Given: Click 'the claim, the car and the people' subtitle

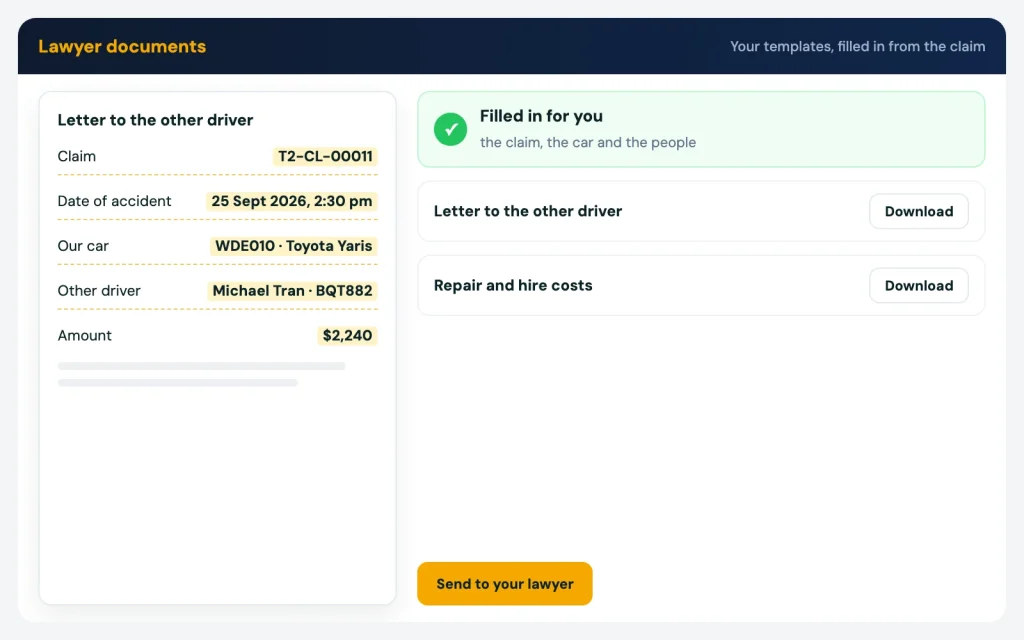Looking at the screenshot, I should pos(588,142).
